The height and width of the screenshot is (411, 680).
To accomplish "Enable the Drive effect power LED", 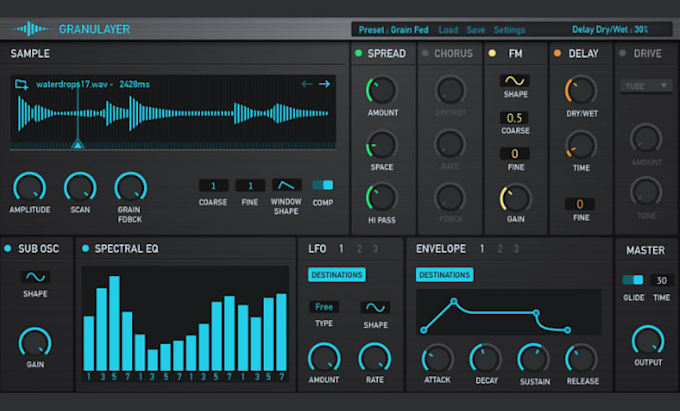I will tap(623, 53).
